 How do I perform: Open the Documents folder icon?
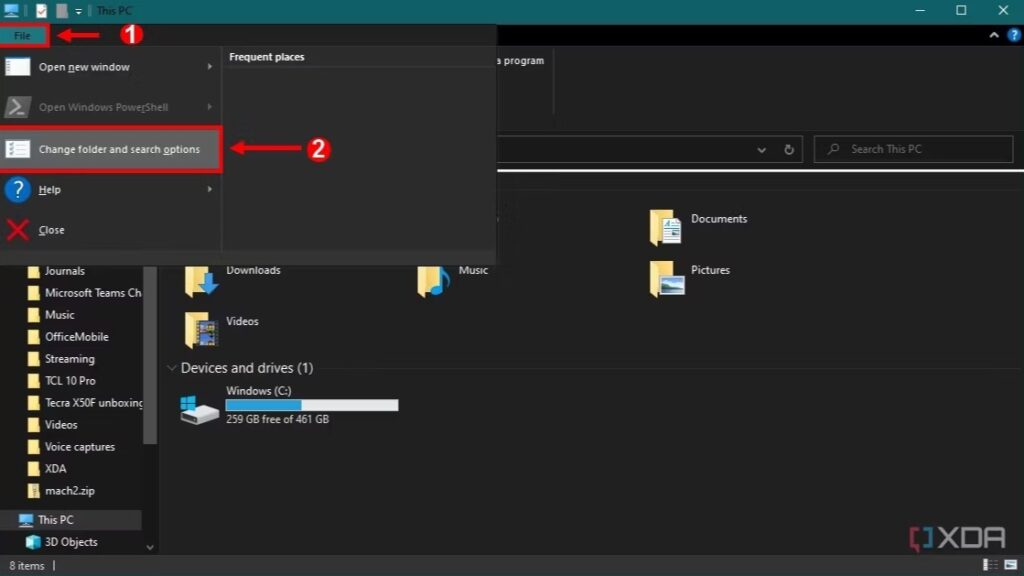pyautogui.click(x=665, y=227)
